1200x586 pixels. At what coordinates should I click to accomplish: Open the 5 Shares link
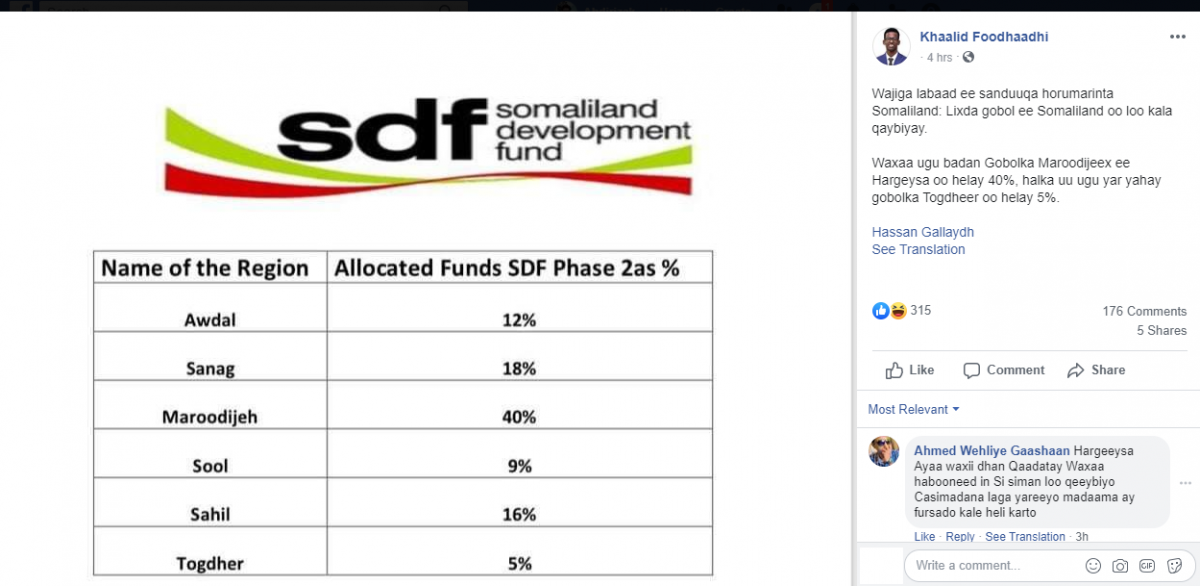[x=1161, y=330]
